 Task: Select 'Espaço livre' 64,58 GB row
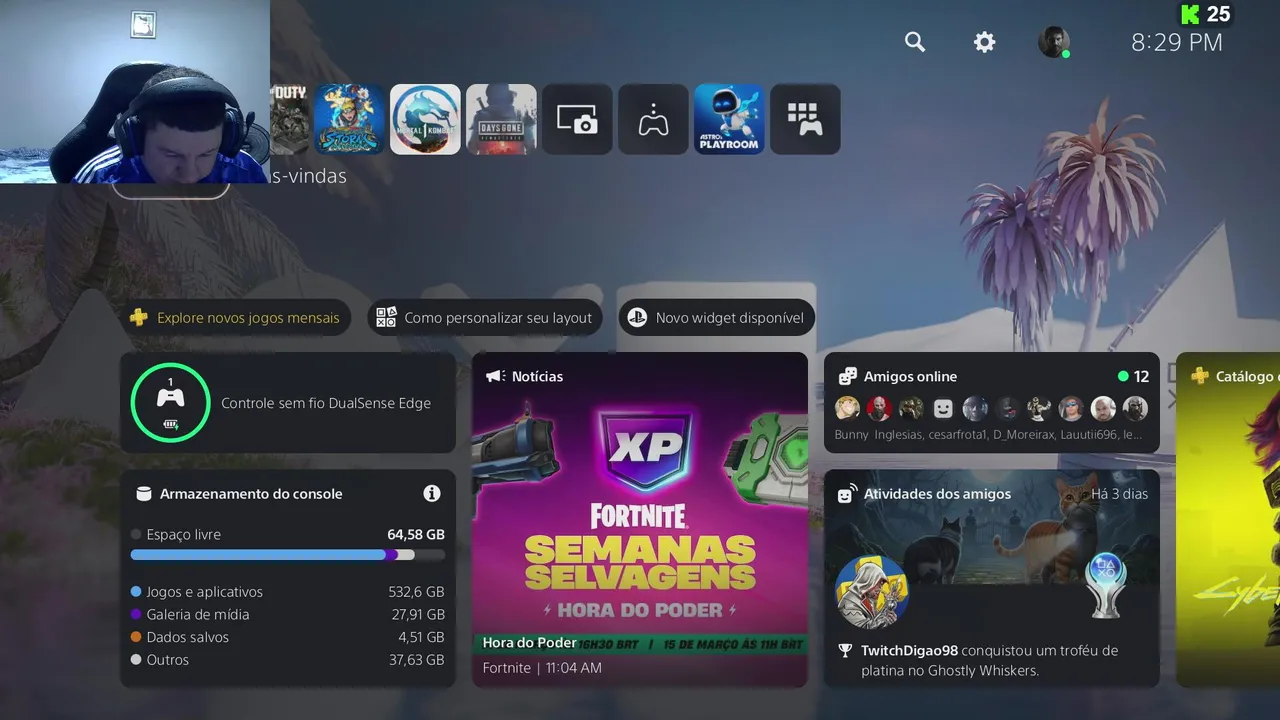point(288,535)
